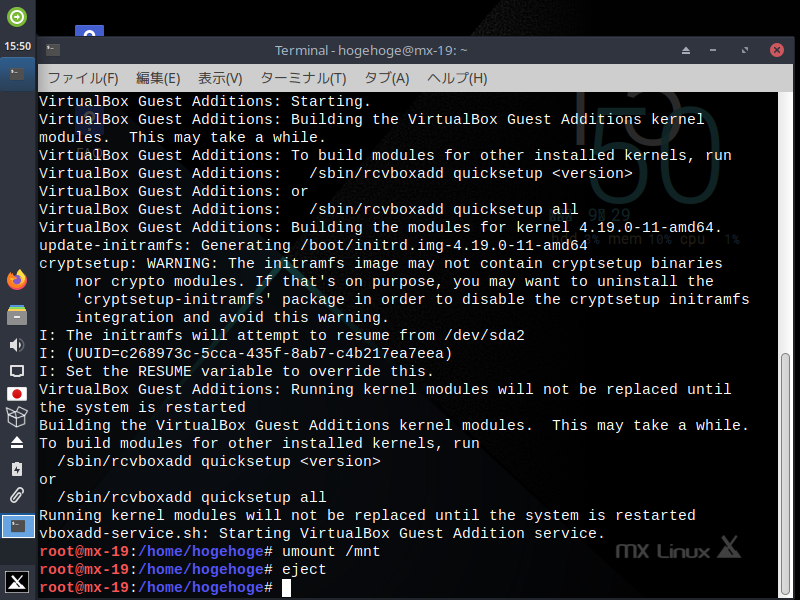Click the 'umount /mnt' command text
The image size is (800, 600).
pyautogui.click(x=331, y=552)
